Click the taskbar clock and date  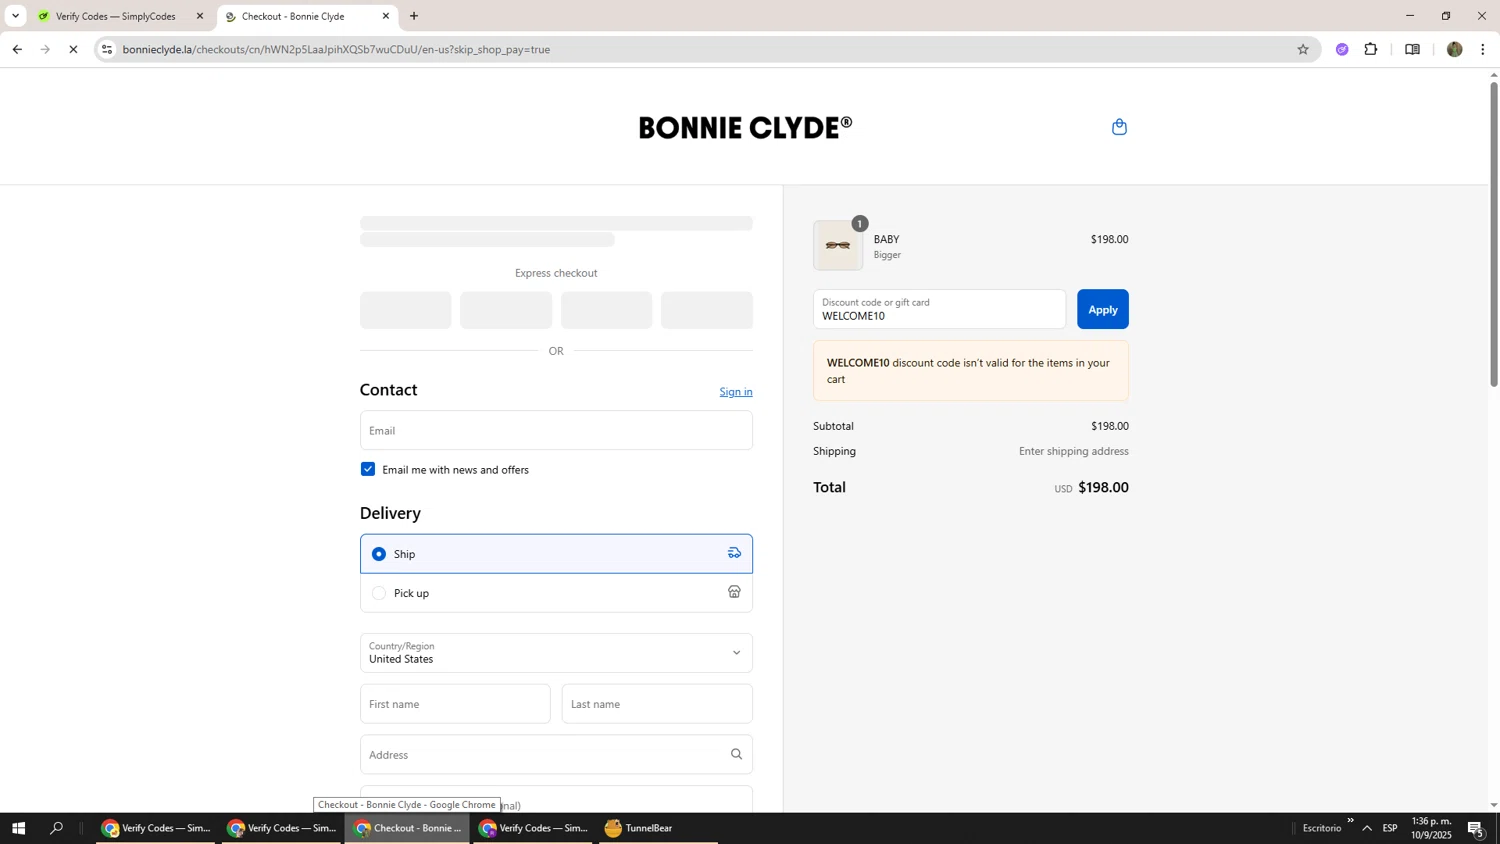pyautogui.click(x=1431, y=828)
